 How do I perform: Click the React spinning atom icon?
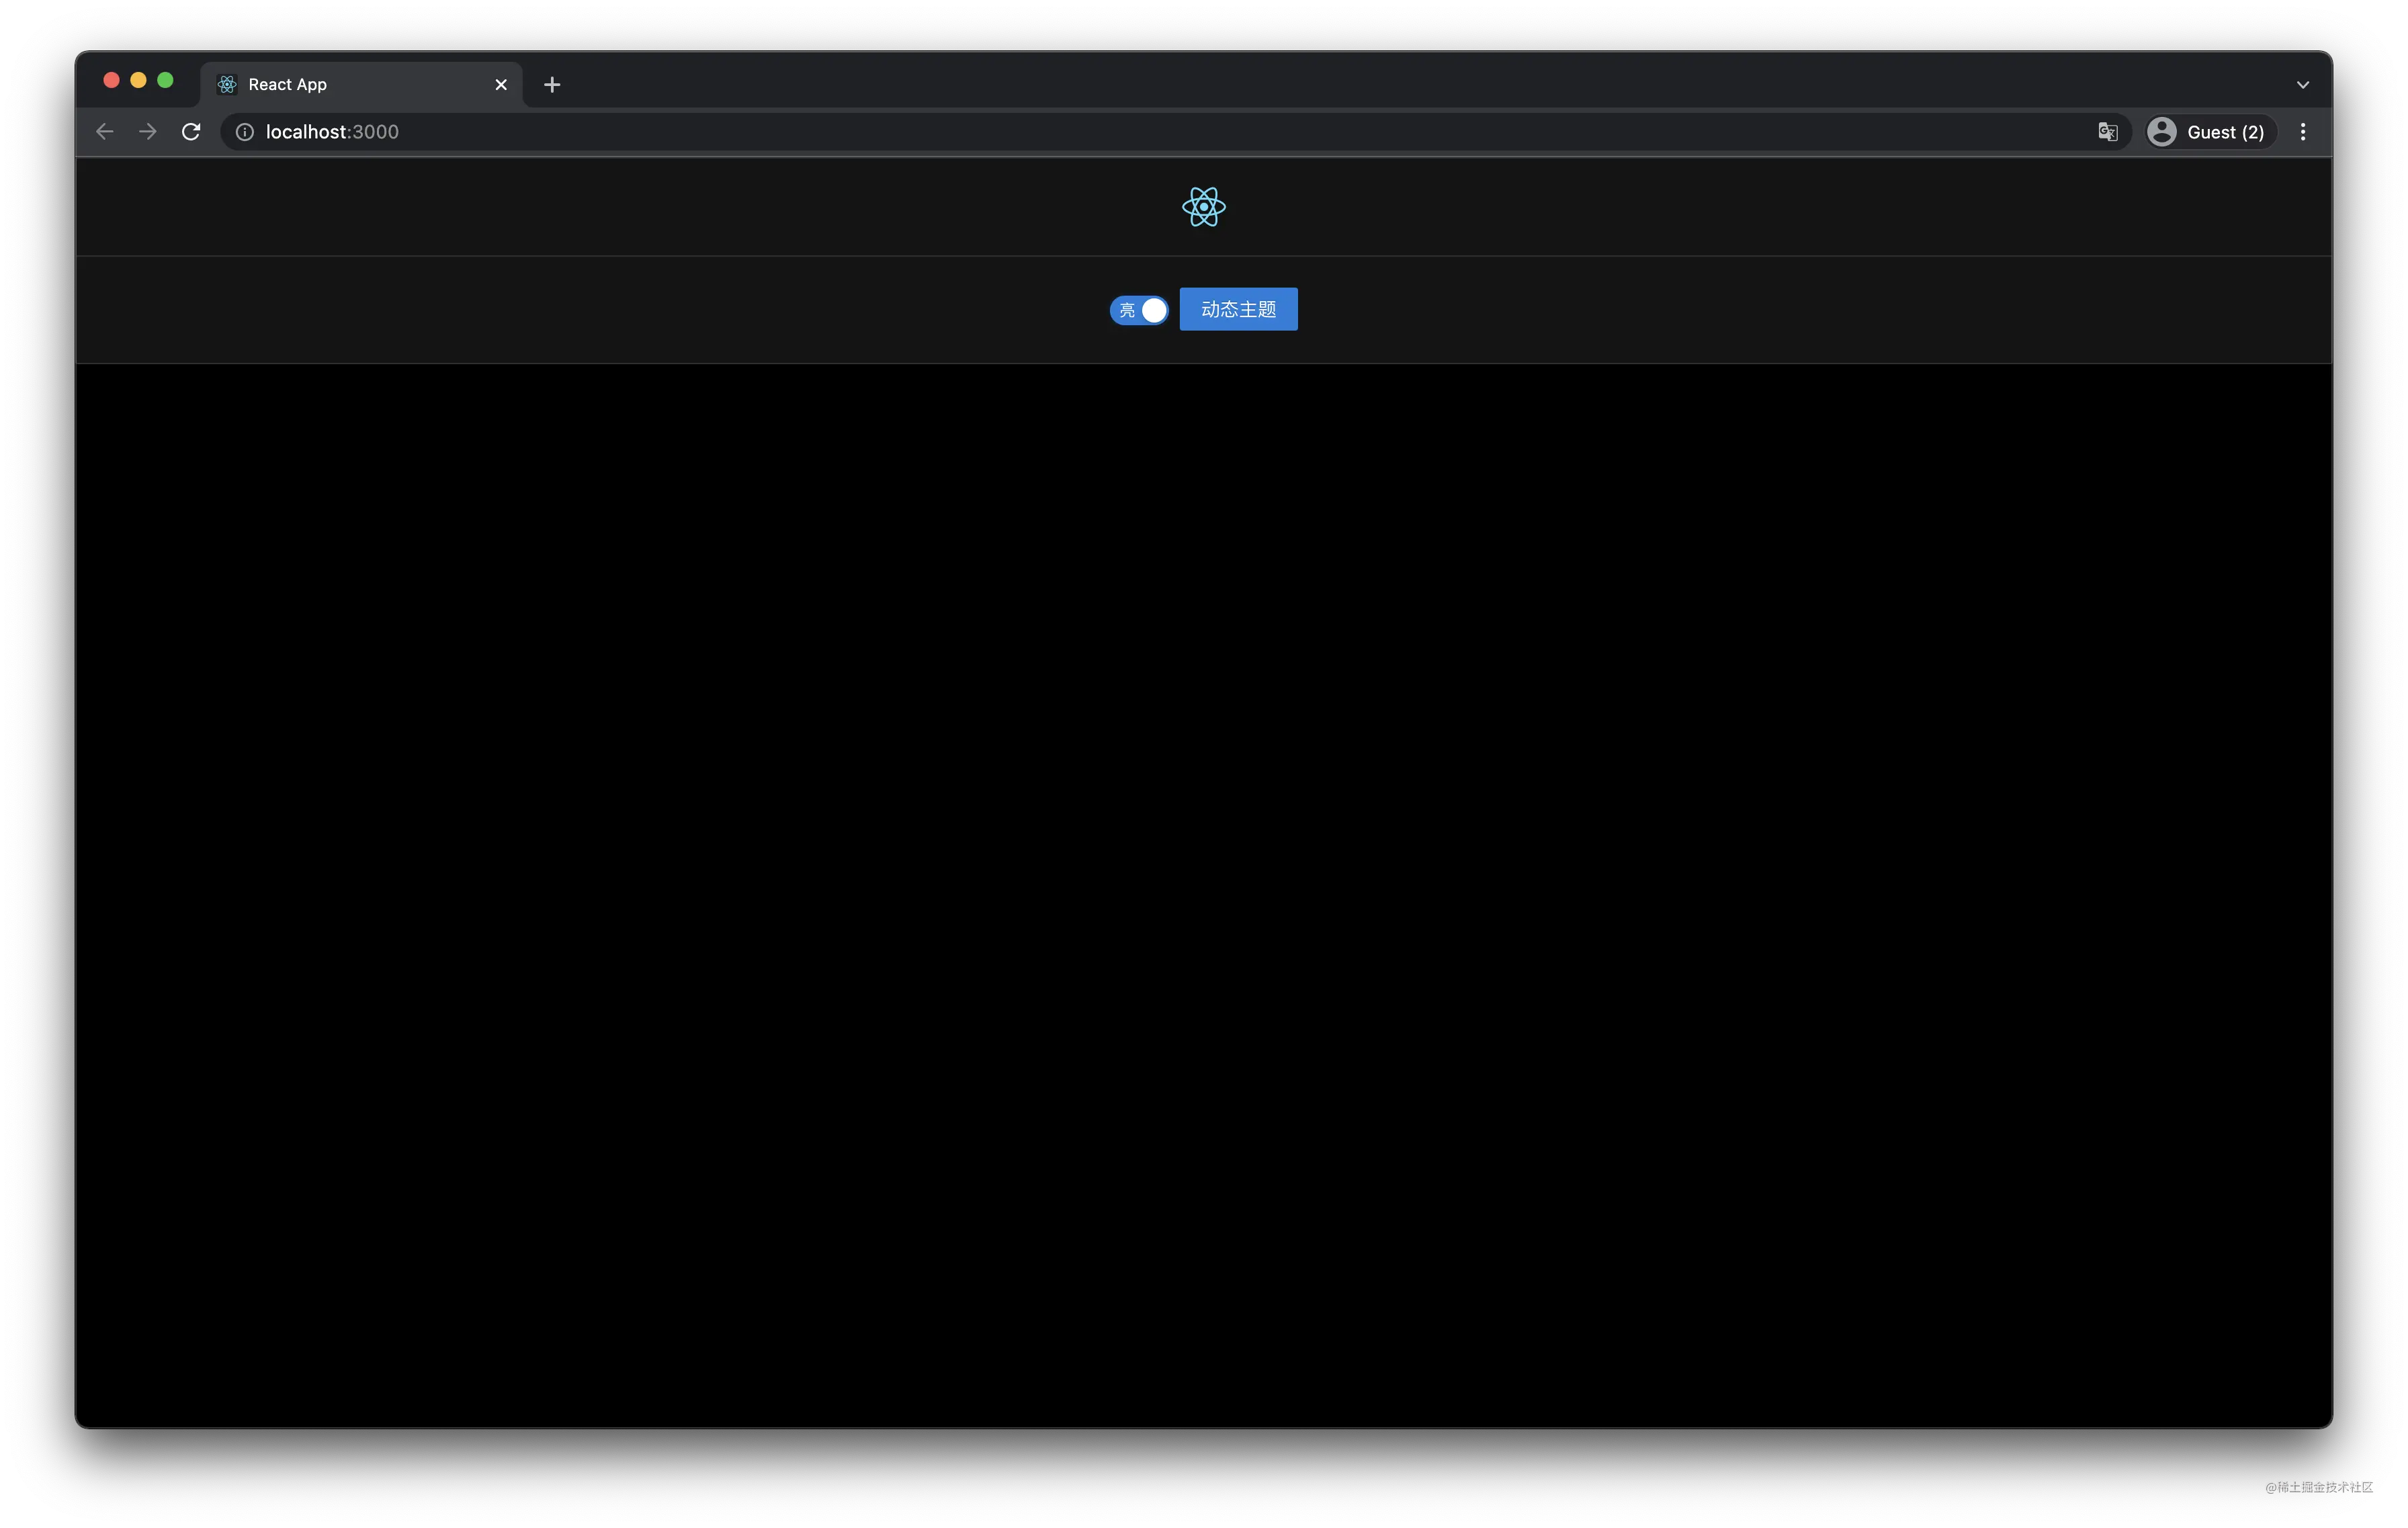coord(1204,205)
